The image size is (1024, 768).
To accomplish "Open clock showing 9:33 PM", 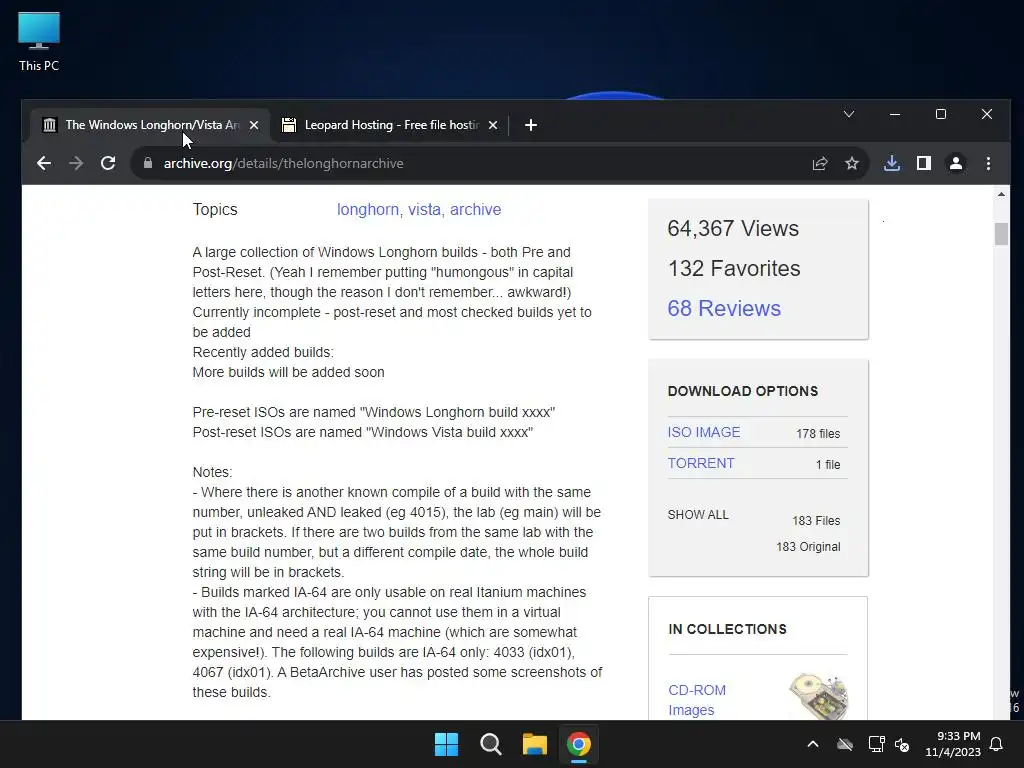I will point(953,744).
